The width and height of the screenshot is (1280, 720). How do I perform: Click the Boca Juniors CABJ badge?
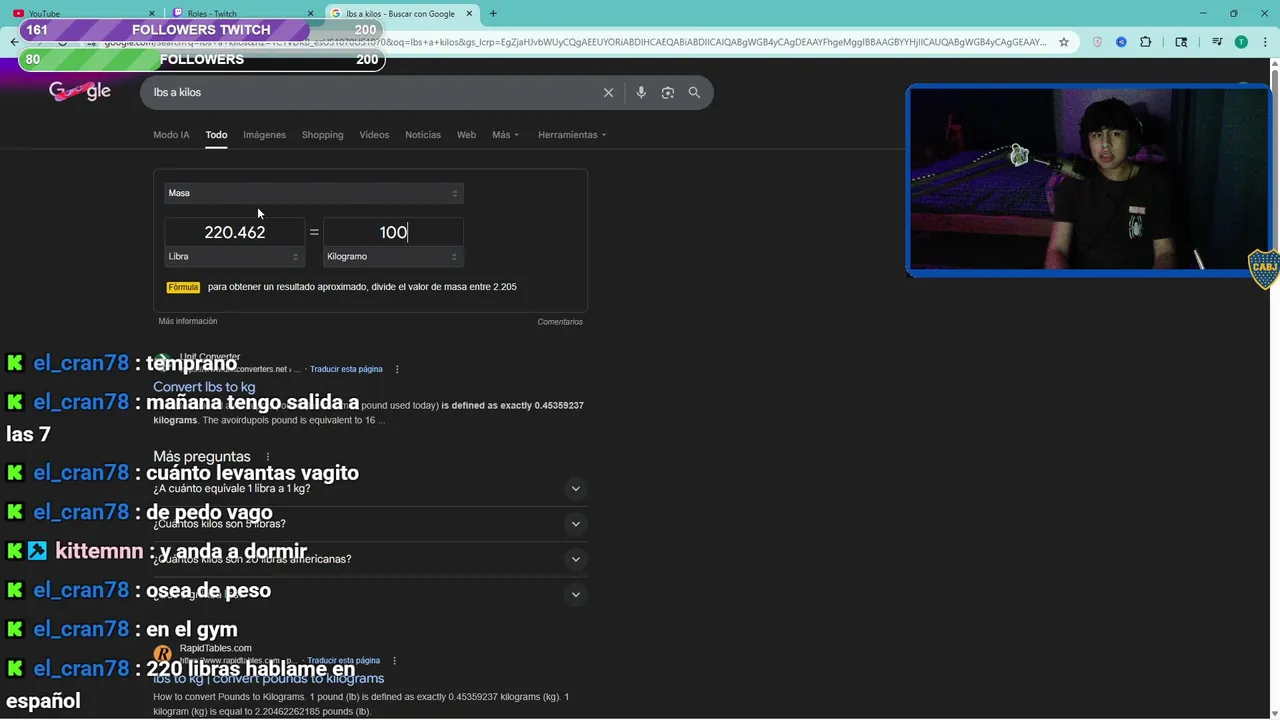pyautogui.click(x=1264, y=268)
